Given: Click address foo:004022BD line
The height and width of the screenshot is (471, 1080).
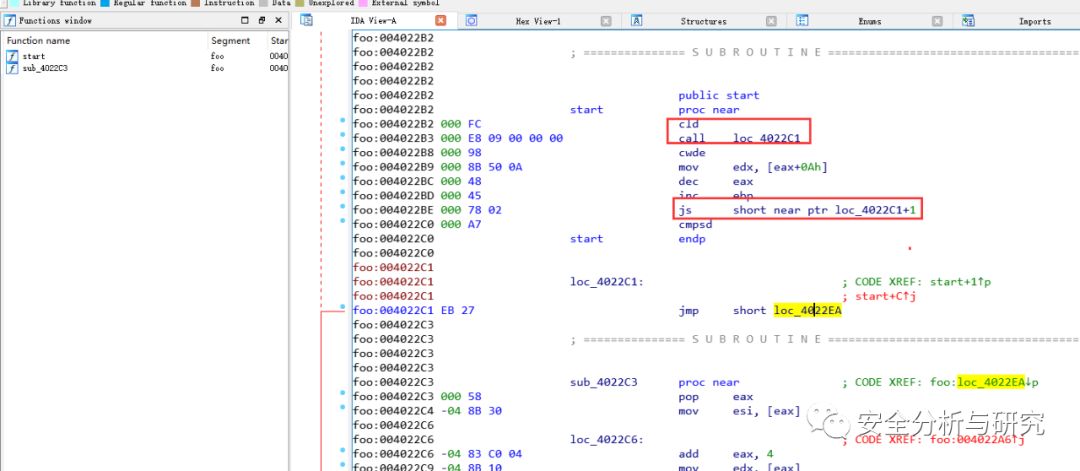Looking at the screenshot, I should click(x=393, y=196).
